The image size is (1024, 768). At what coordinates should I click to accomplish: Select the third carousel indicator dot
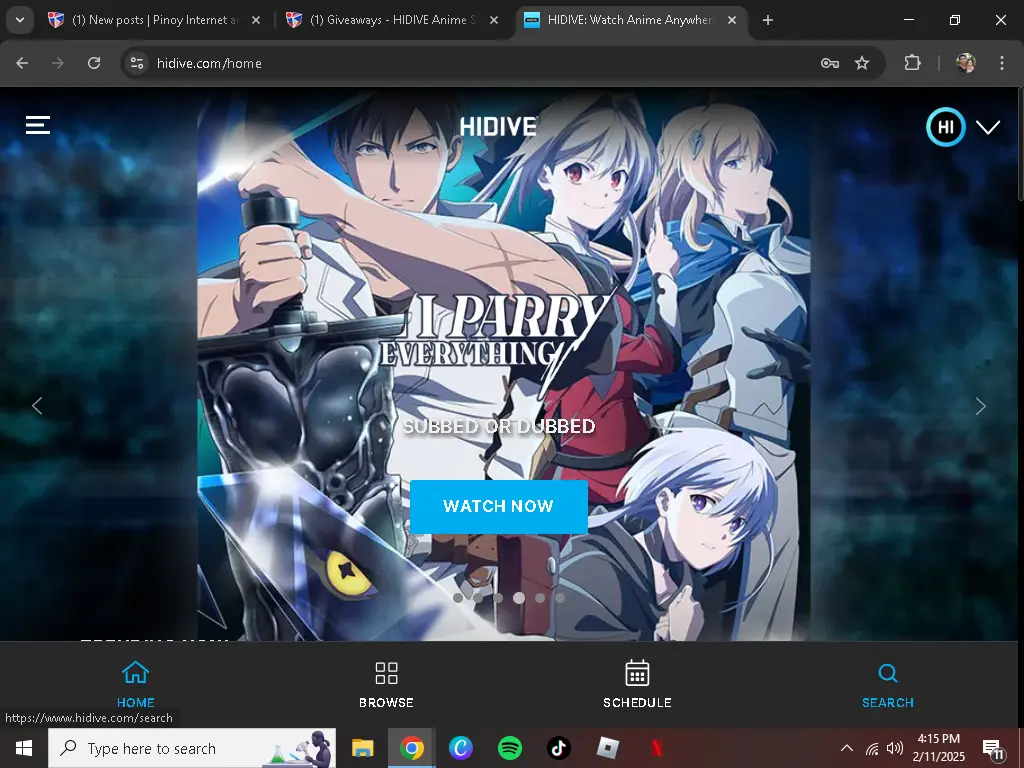(498, 598)
